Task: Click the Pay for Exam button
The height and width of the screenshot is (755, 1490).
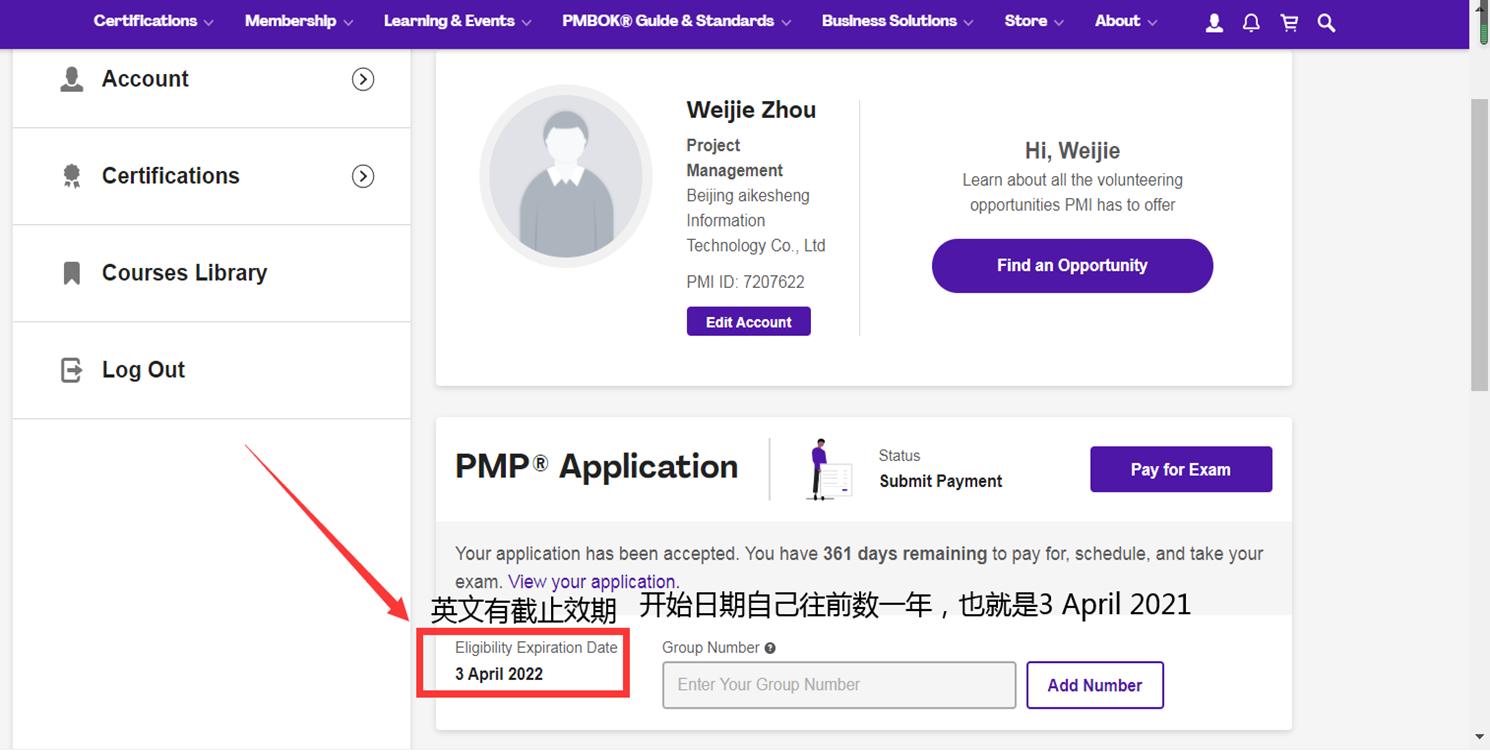Action: pyautogui.click(x=1180, y=469)
